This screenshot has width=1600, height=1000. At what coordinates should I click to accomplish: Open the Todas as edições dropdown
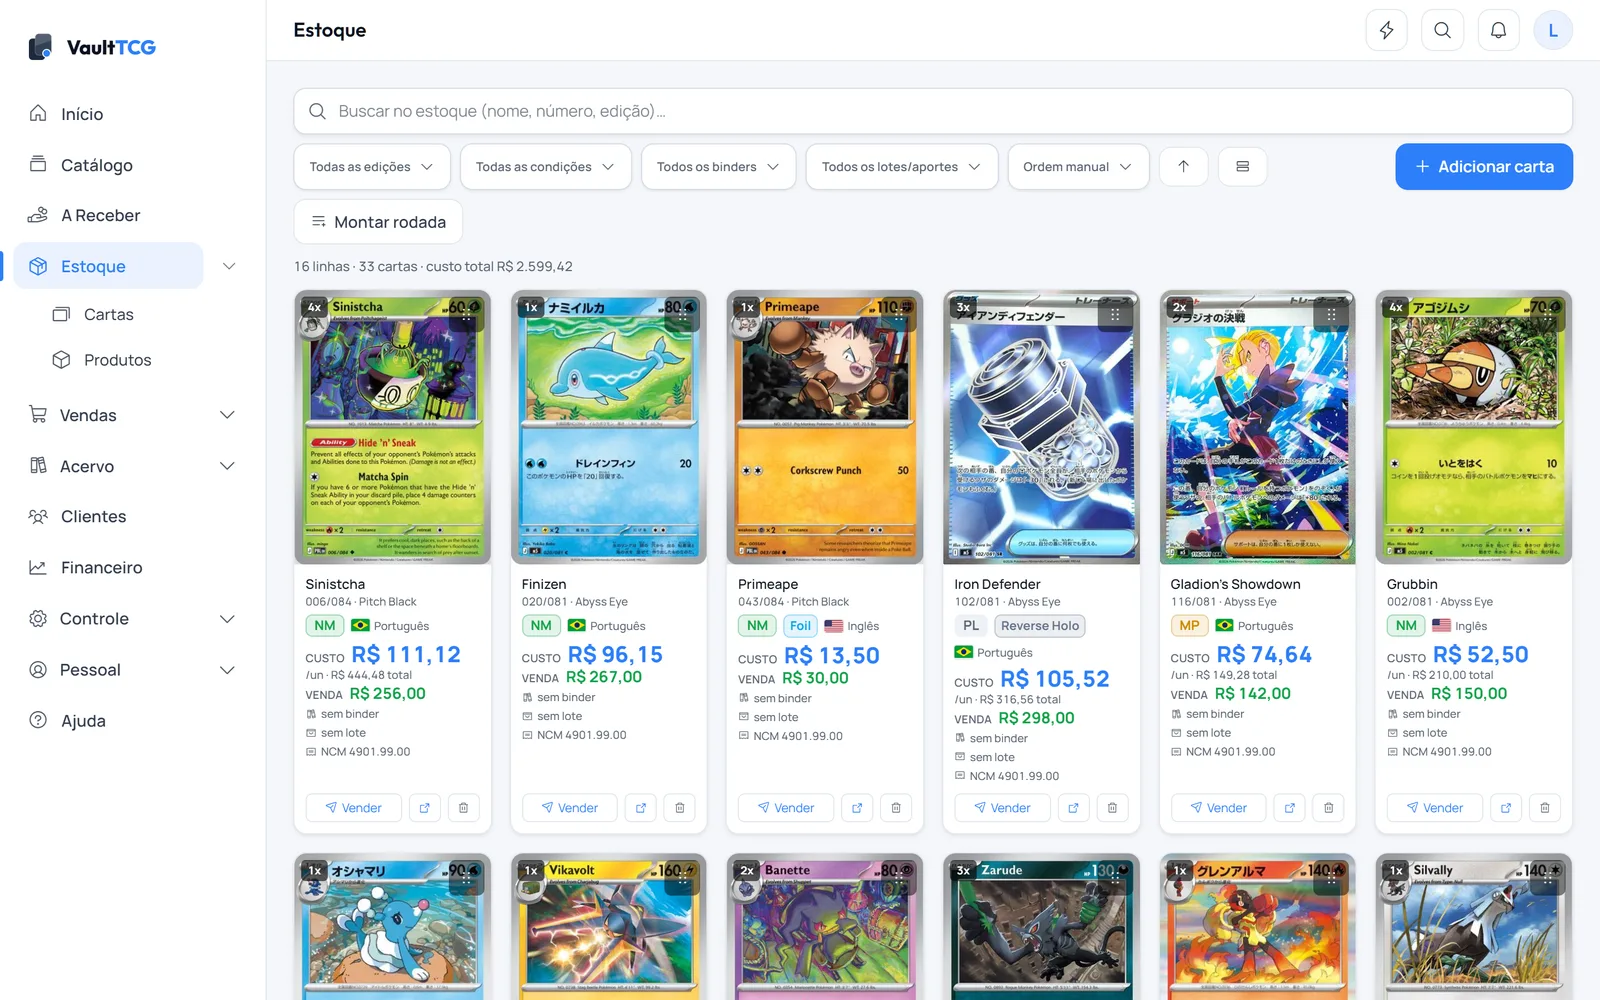pyautogui.click(x=372, y=167)
